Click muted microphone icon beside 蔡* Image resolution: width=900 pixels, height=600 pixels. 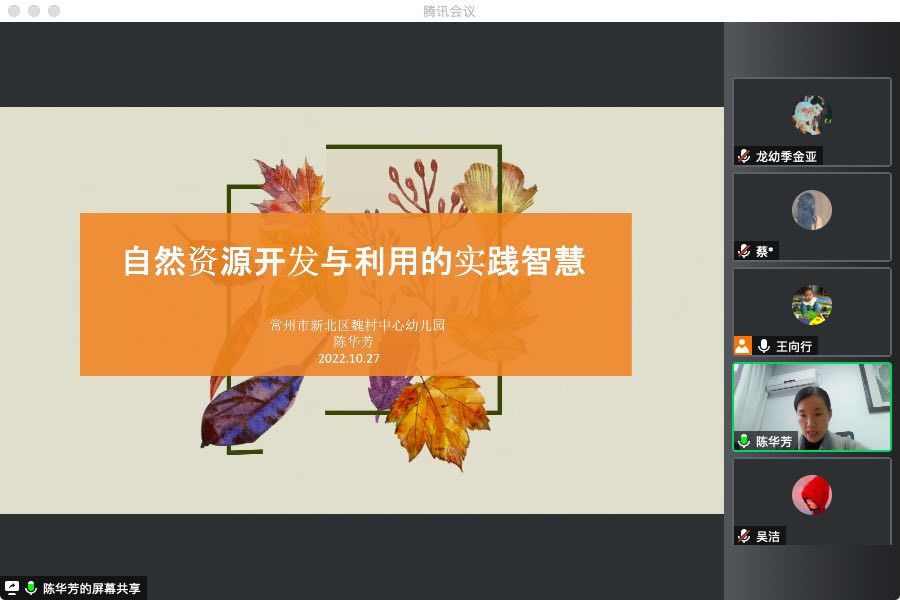[x=744, y=251]
